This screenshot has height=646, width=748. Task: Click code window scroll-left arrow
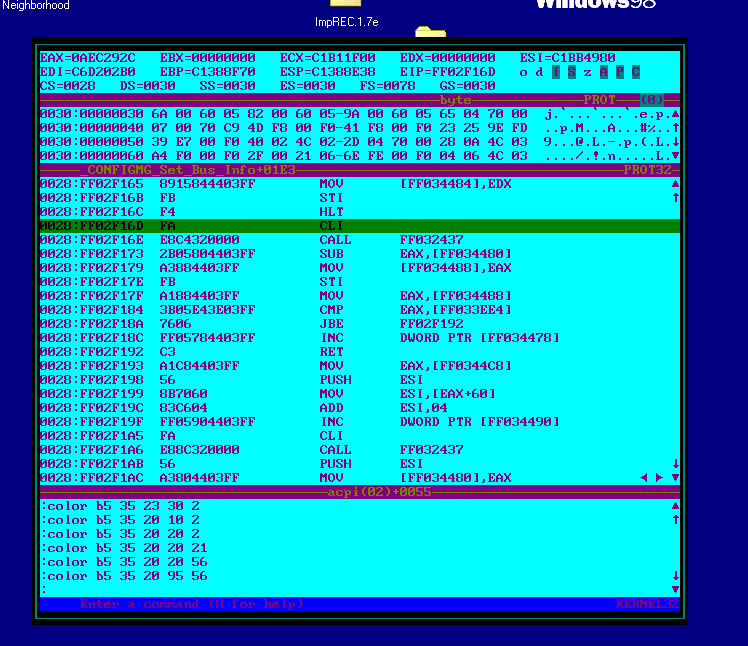click(644, 478)
